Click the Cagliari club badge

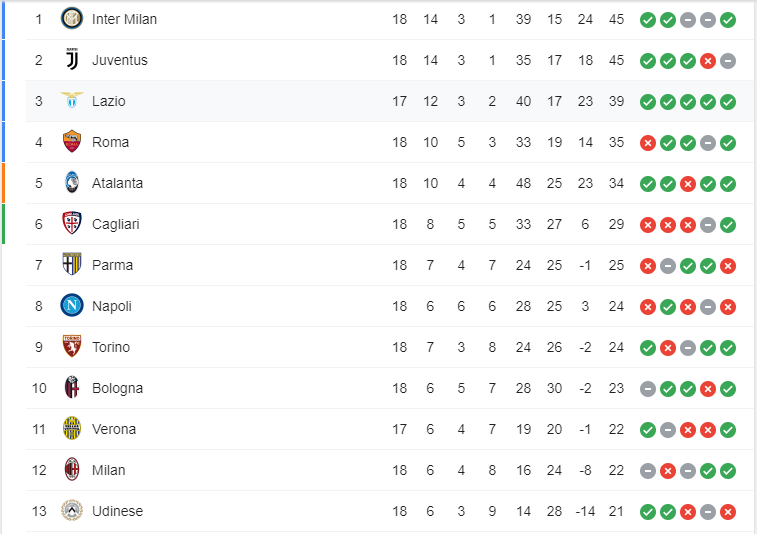point(71,224)
